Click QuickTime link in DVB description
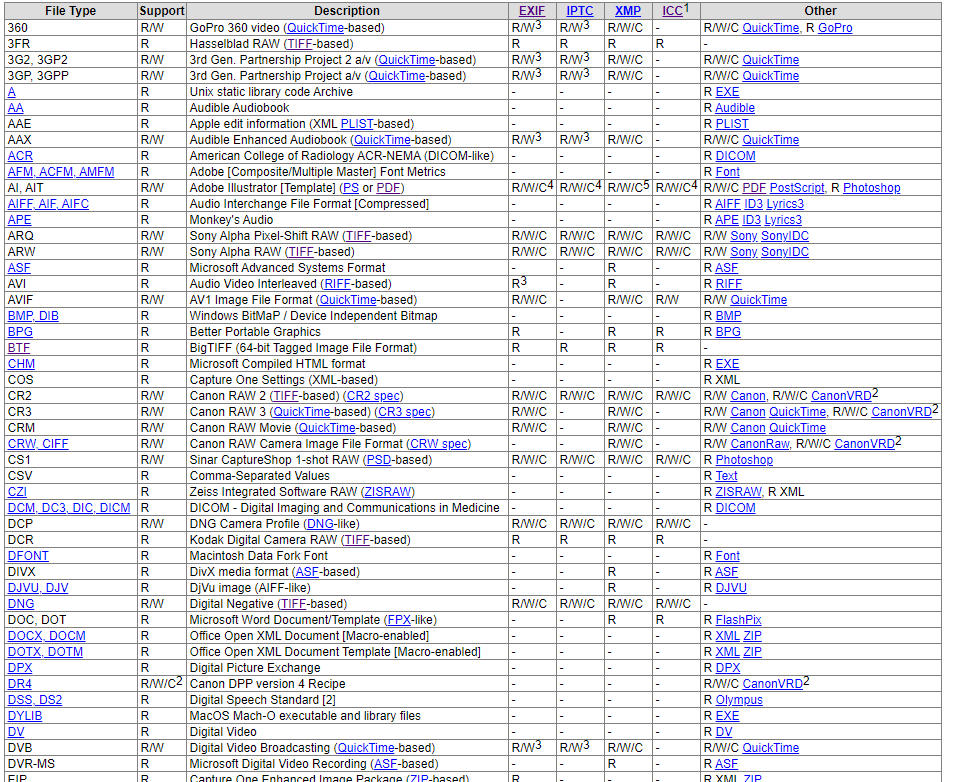 366,748
